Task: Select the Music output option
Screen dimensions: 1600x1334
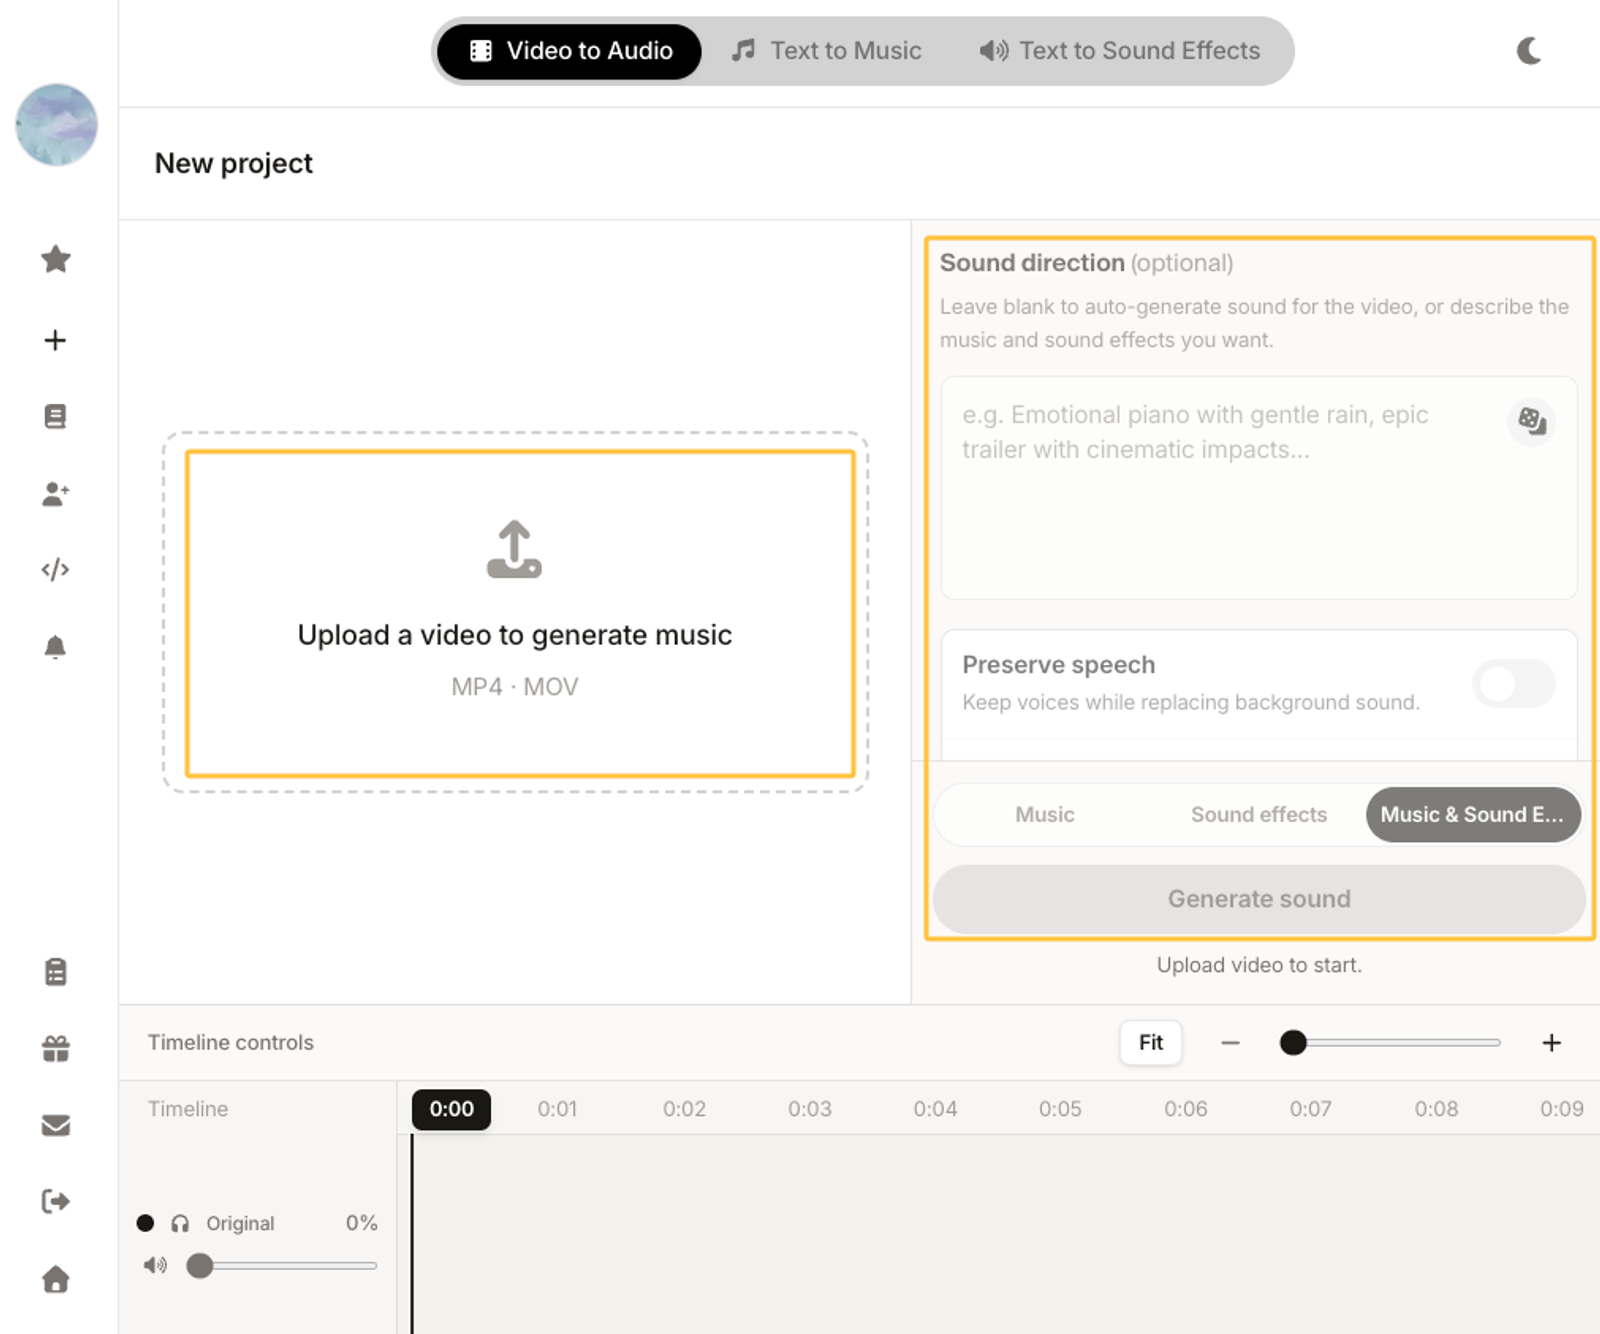Action: pyautogui.click(x=1044, y=814)
